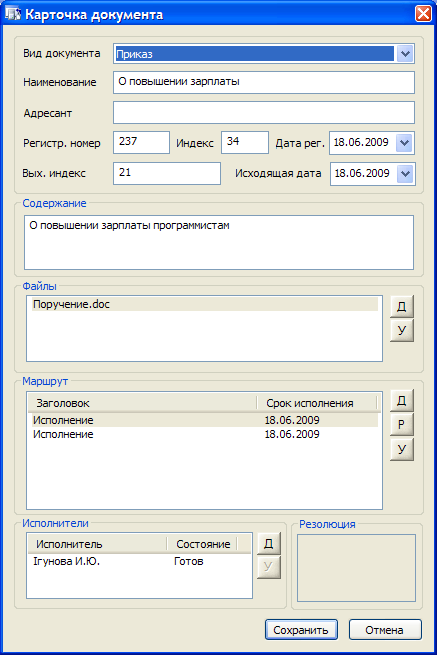Viewport: 437px width, 655px height.
Task: Click the Индекс field containing 34
Action: [245, 142]
